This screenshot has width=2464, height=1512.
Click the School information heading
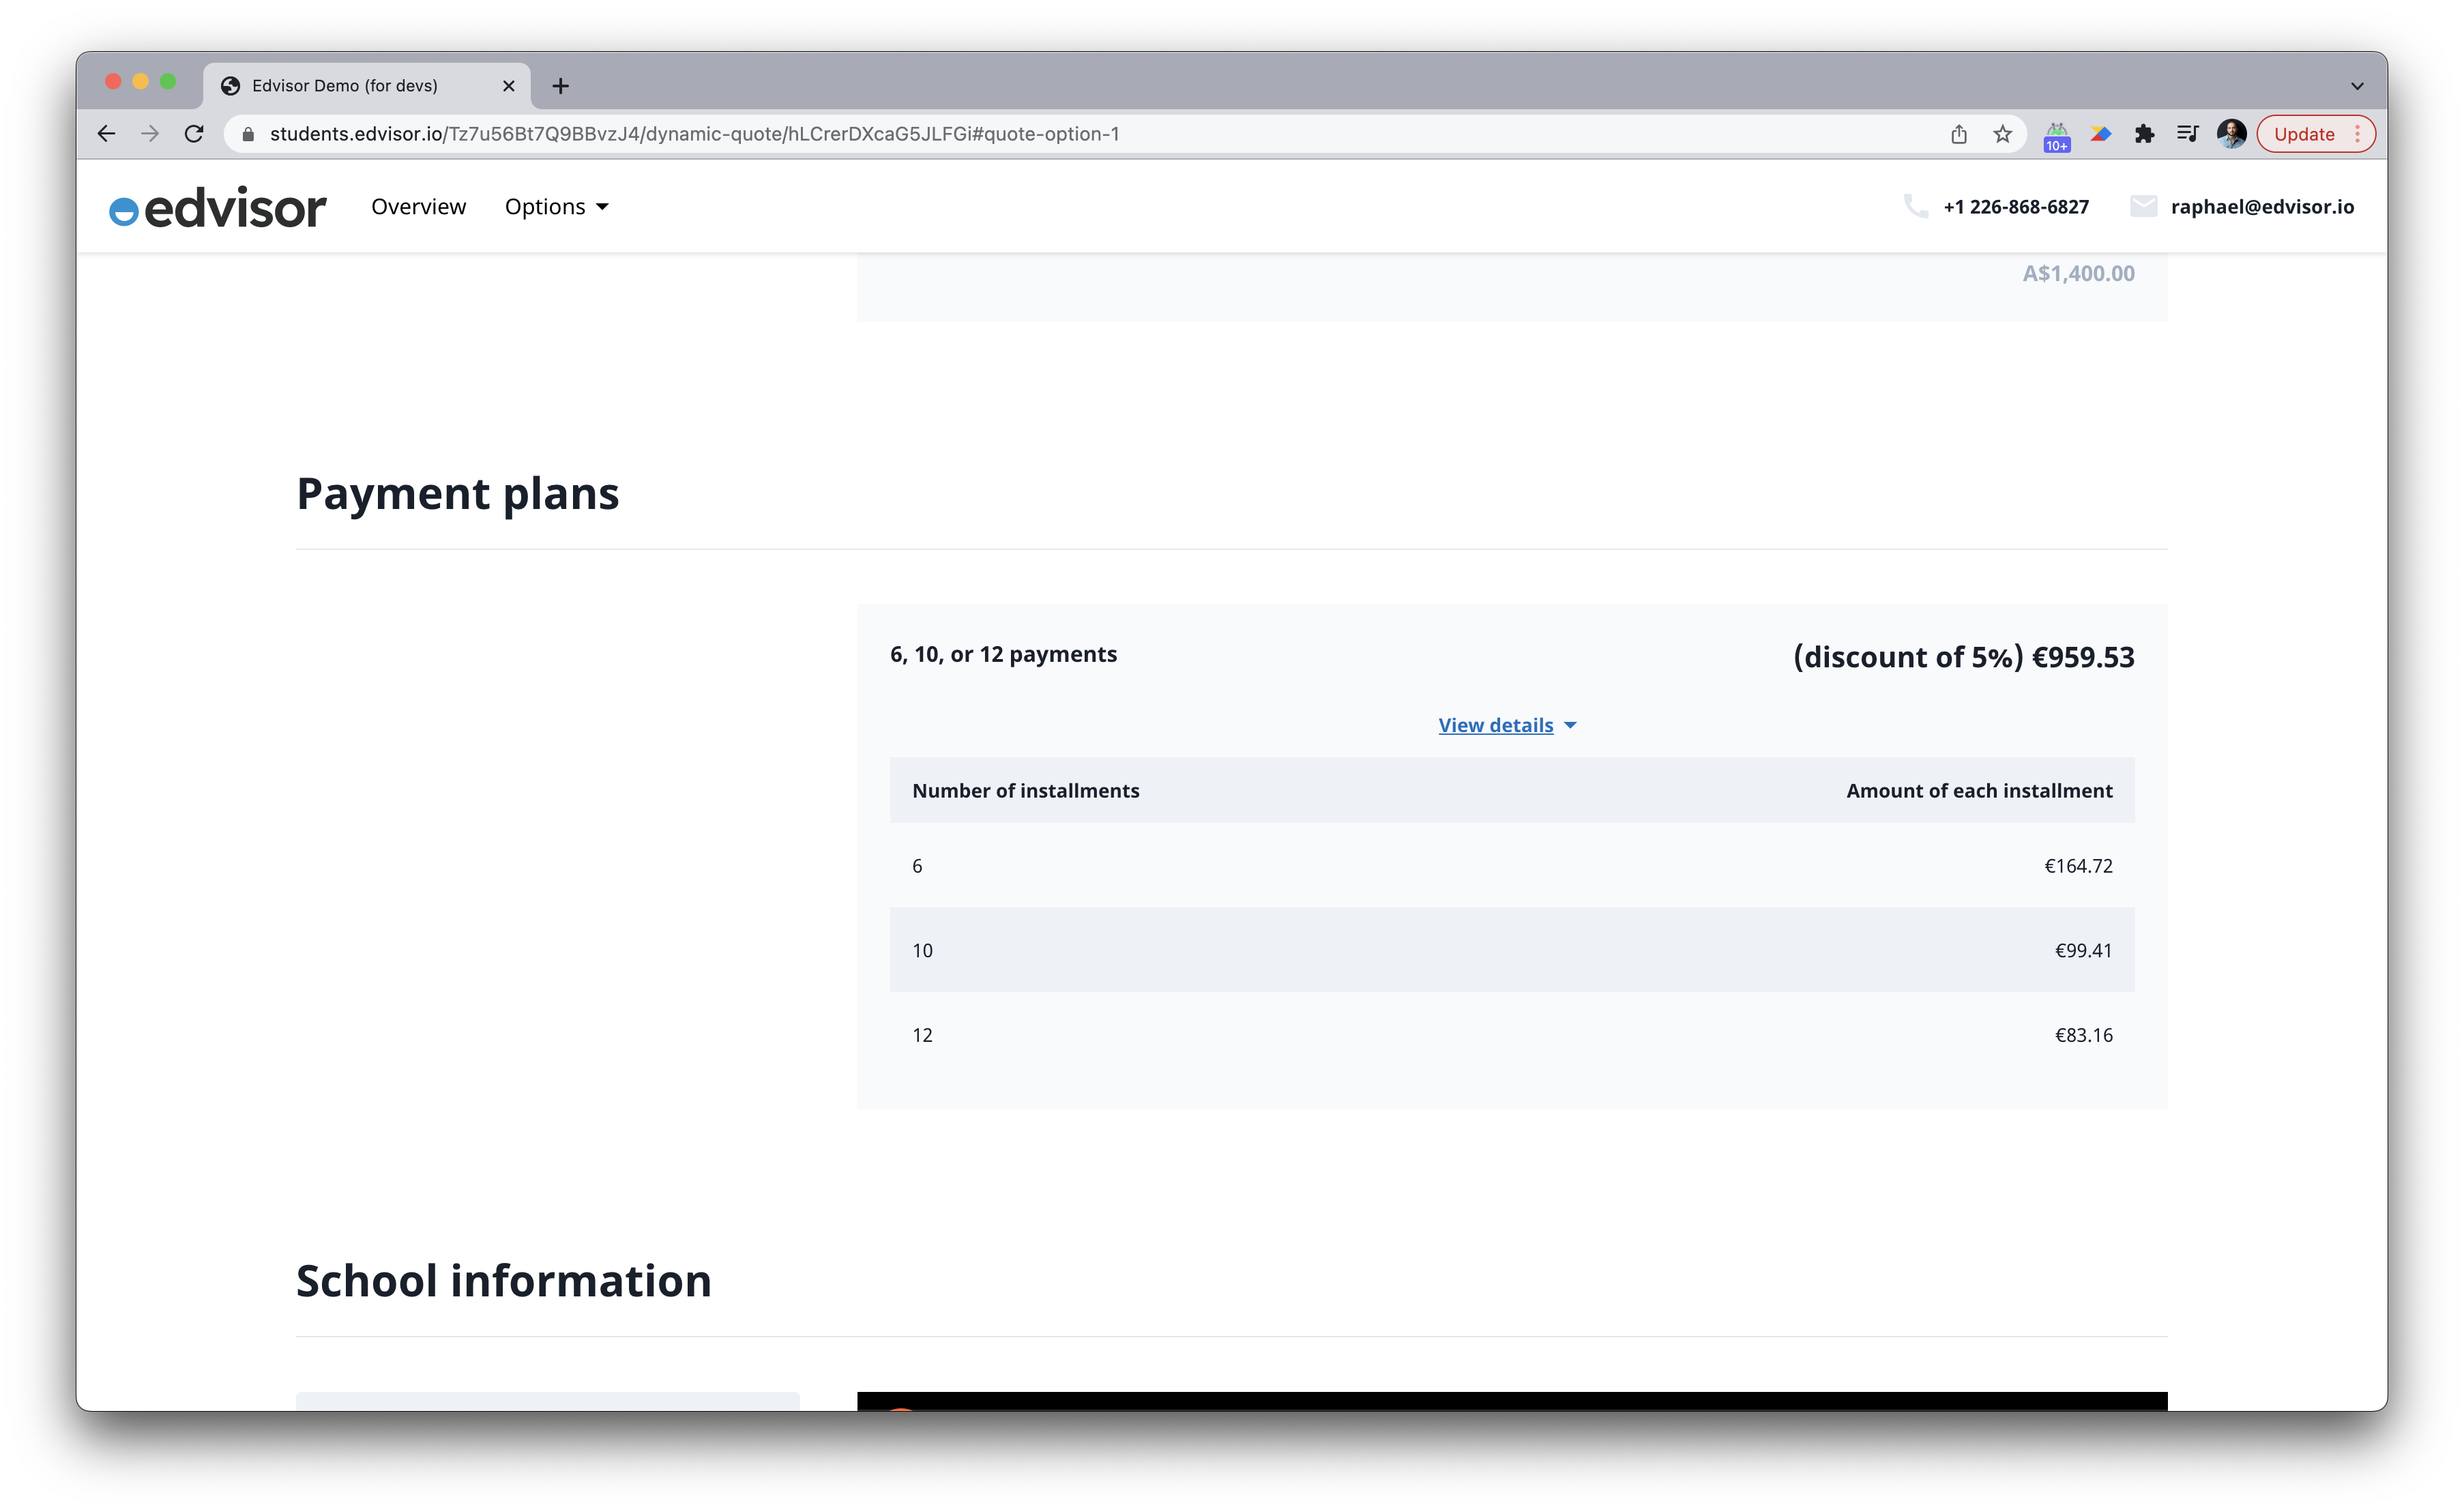click(x=504, y=1281)
